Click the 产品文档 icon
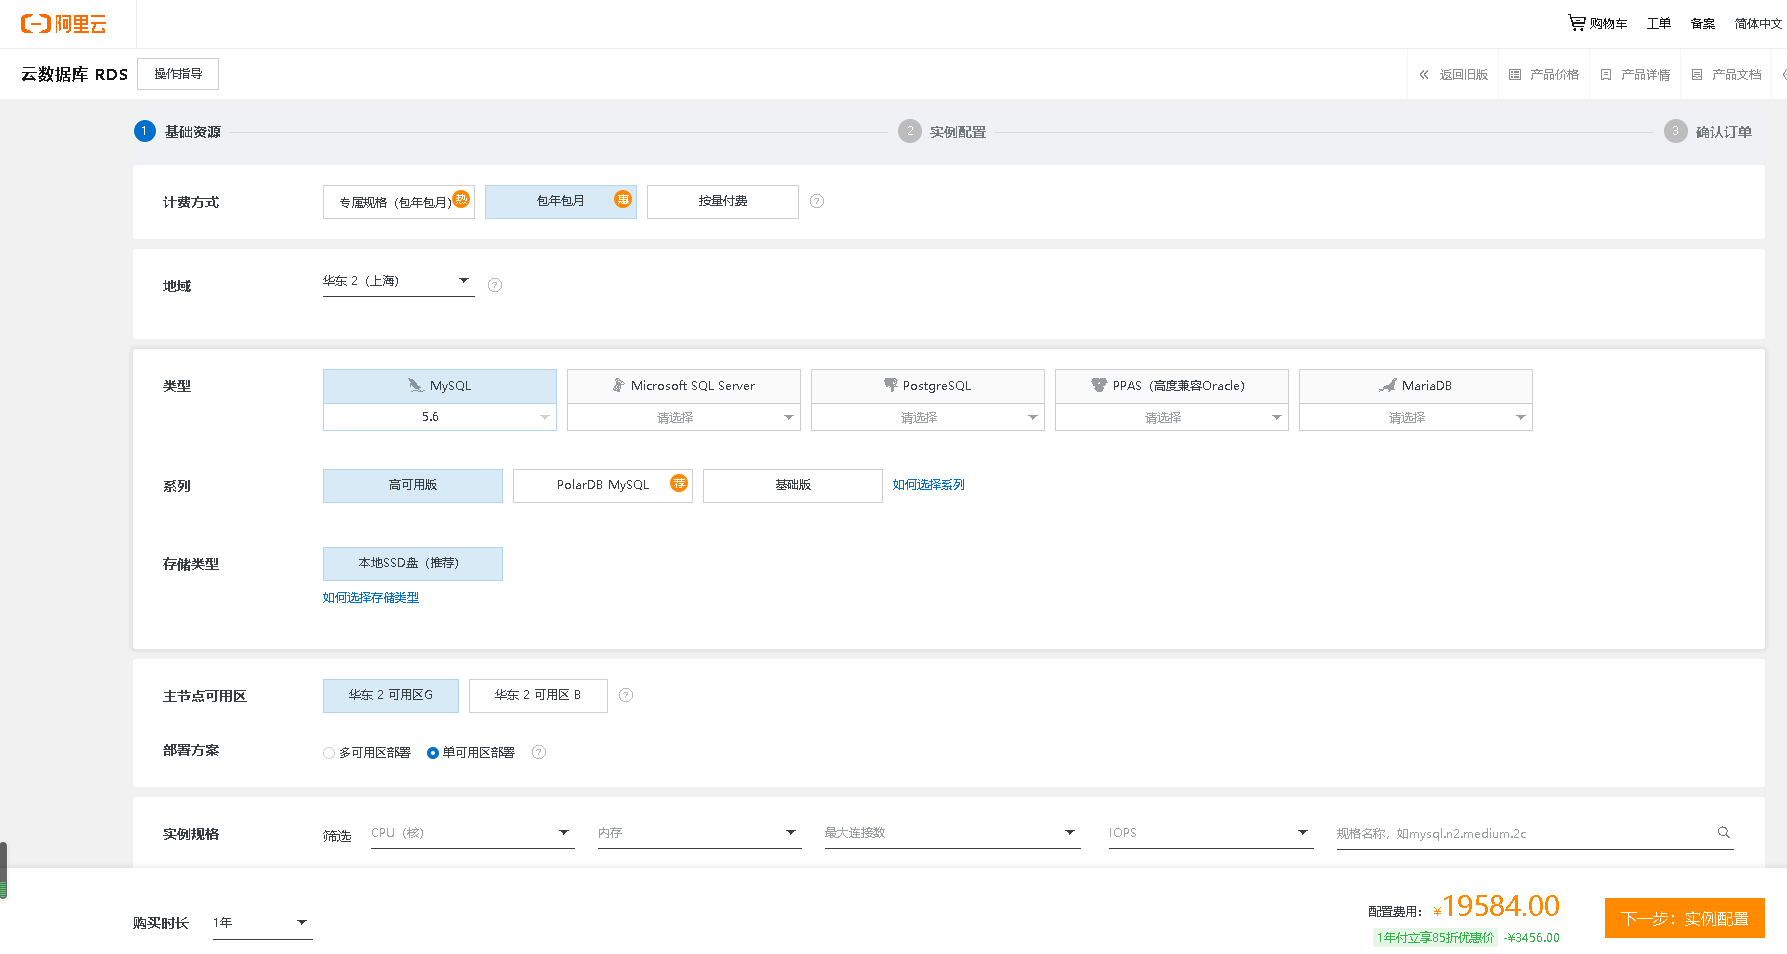 tap(1697, 75)
